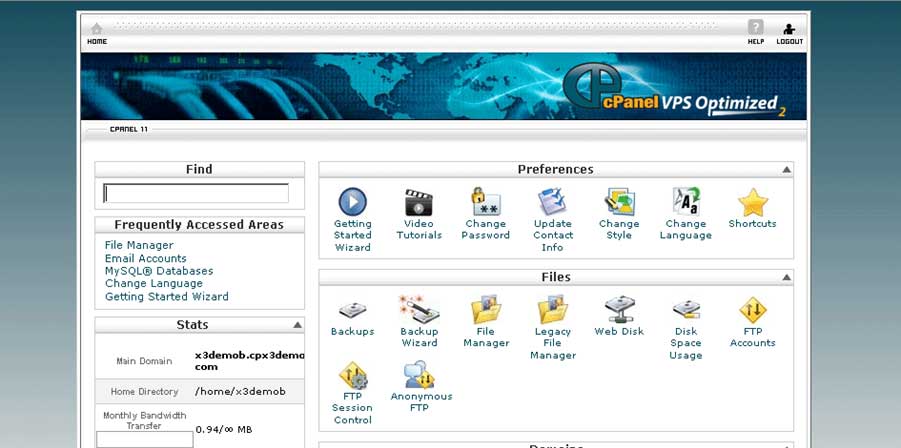Open MySQL Databases link
Image resolution: width=901 pixels, height=448 pixels.
[x=159, y=271]
